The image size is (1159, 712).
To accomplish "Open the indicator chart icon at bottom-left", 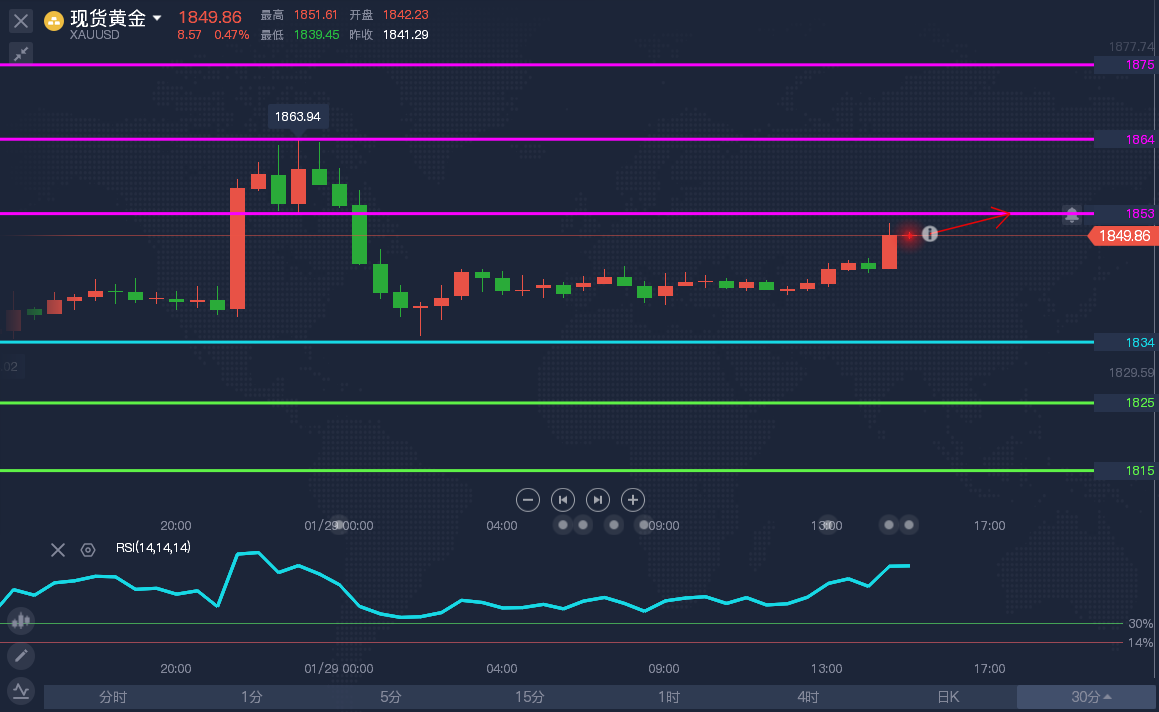I will coord(21,691).
